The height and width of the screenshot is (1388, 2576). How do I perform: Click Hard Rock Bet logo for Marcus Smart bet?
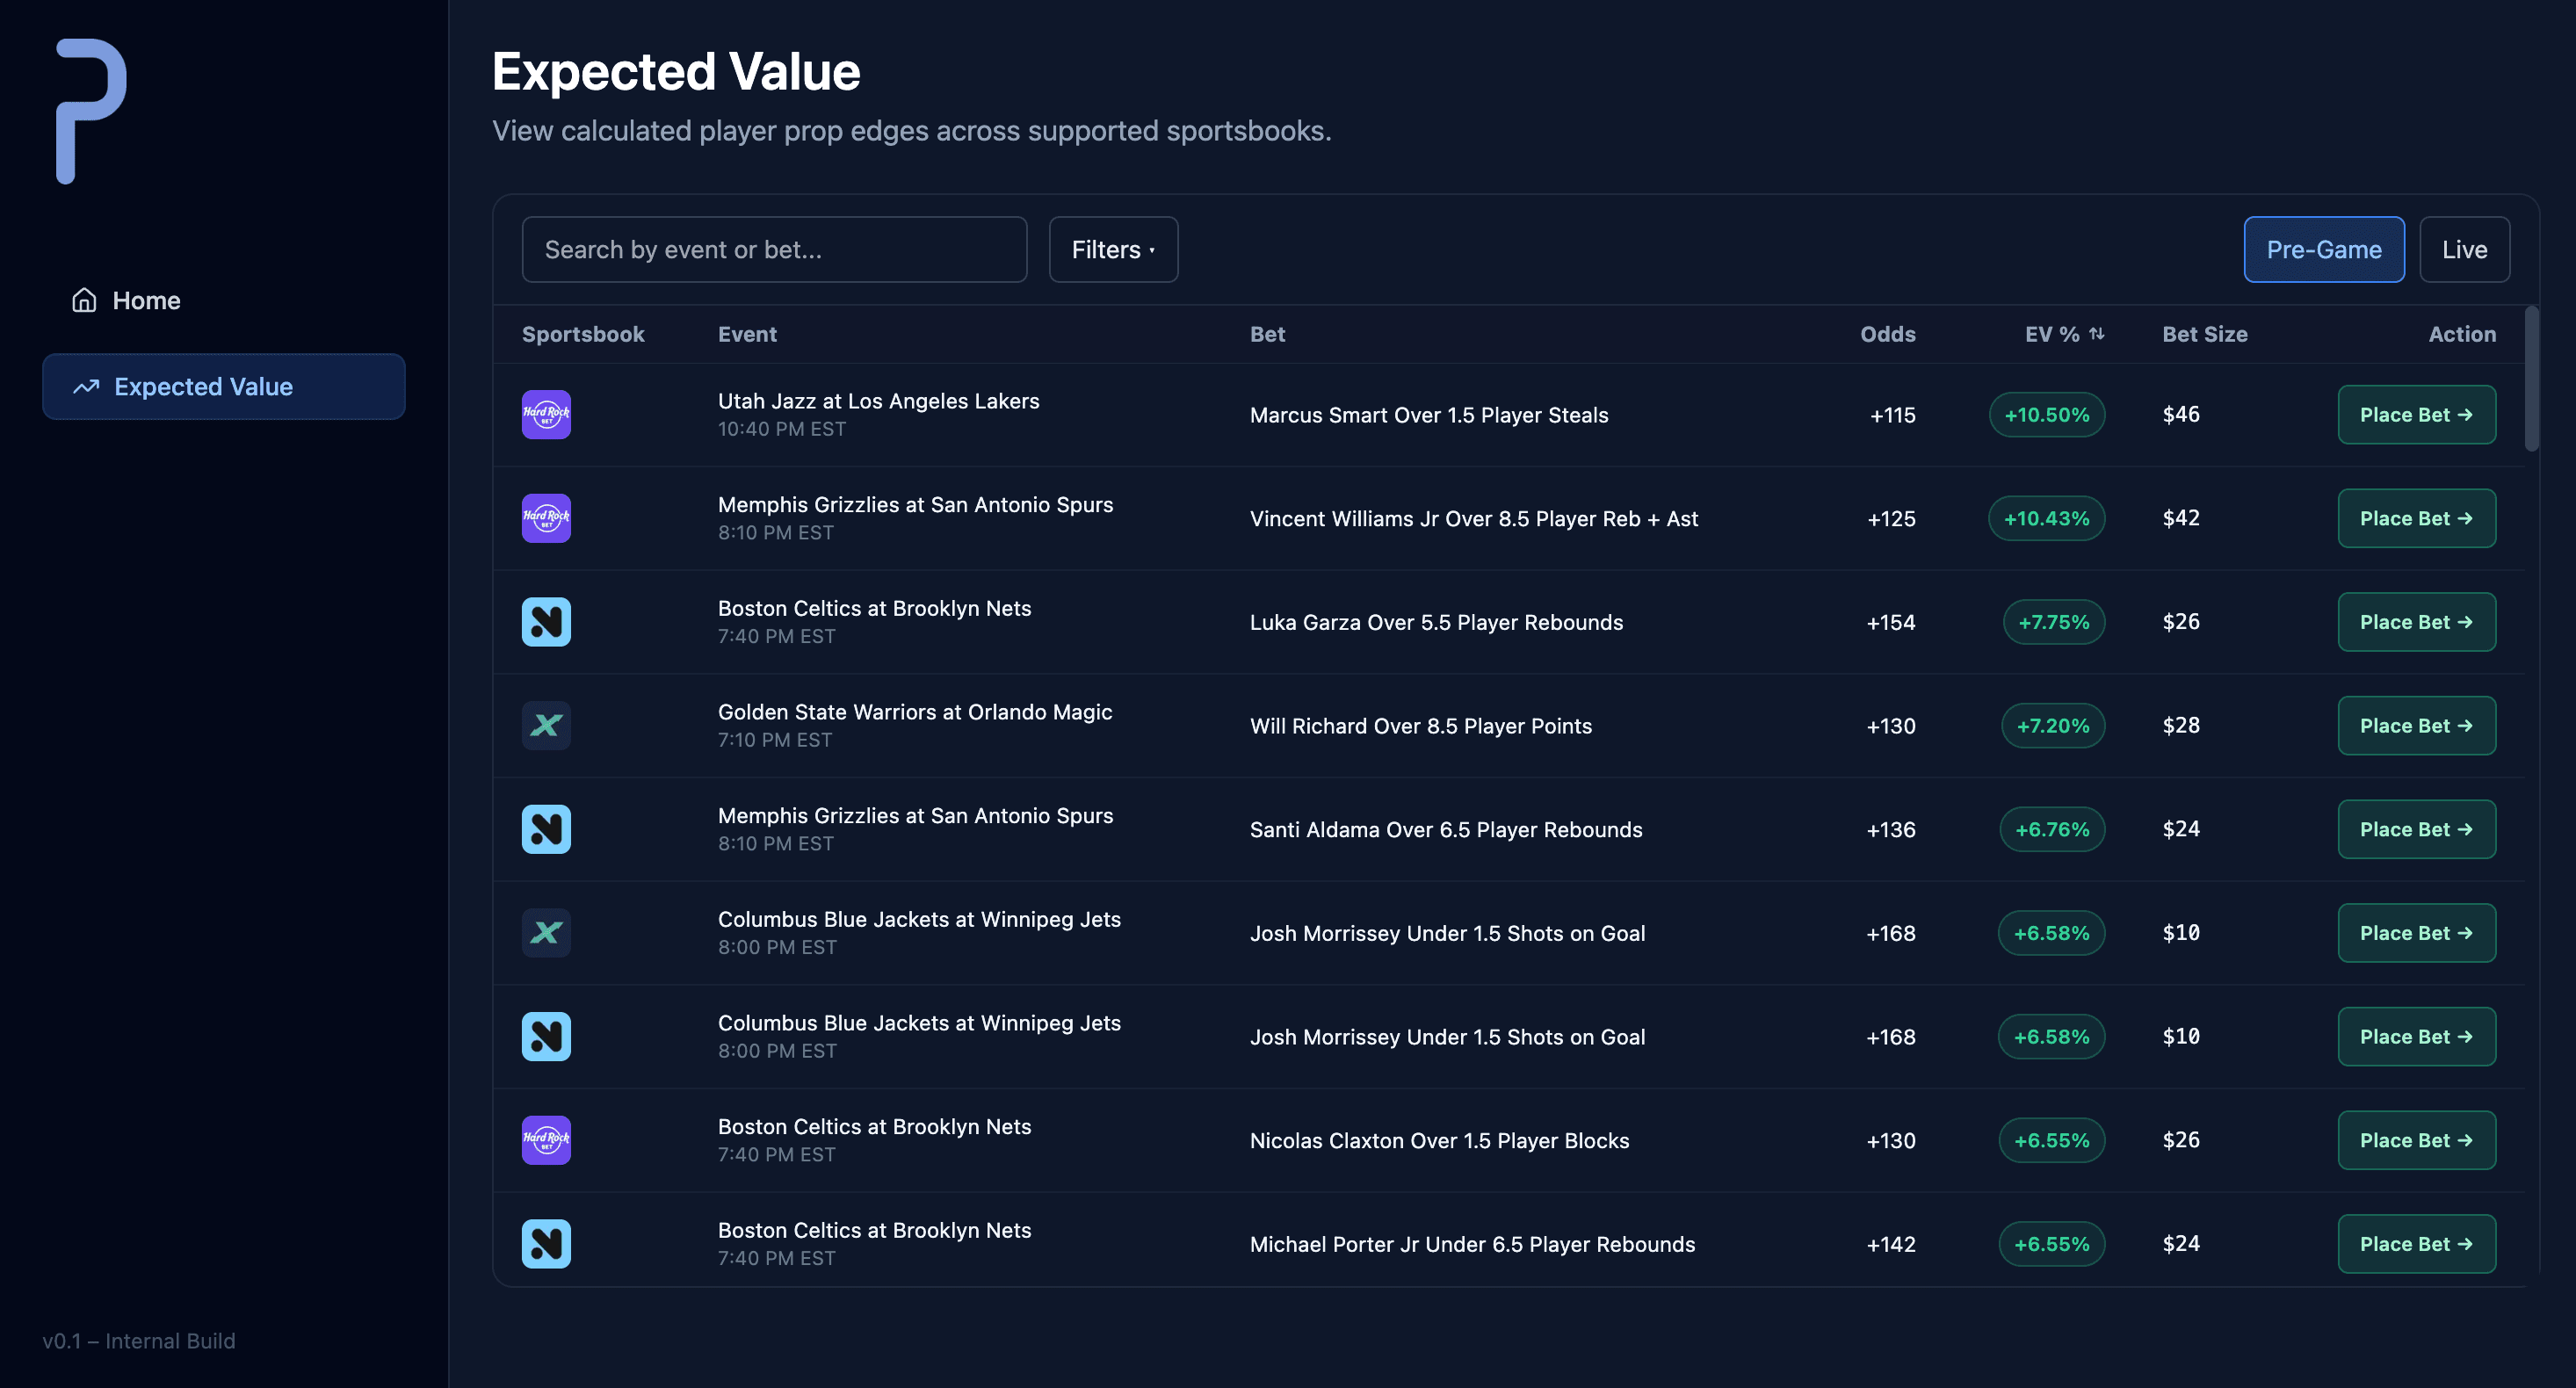point(546,414)
